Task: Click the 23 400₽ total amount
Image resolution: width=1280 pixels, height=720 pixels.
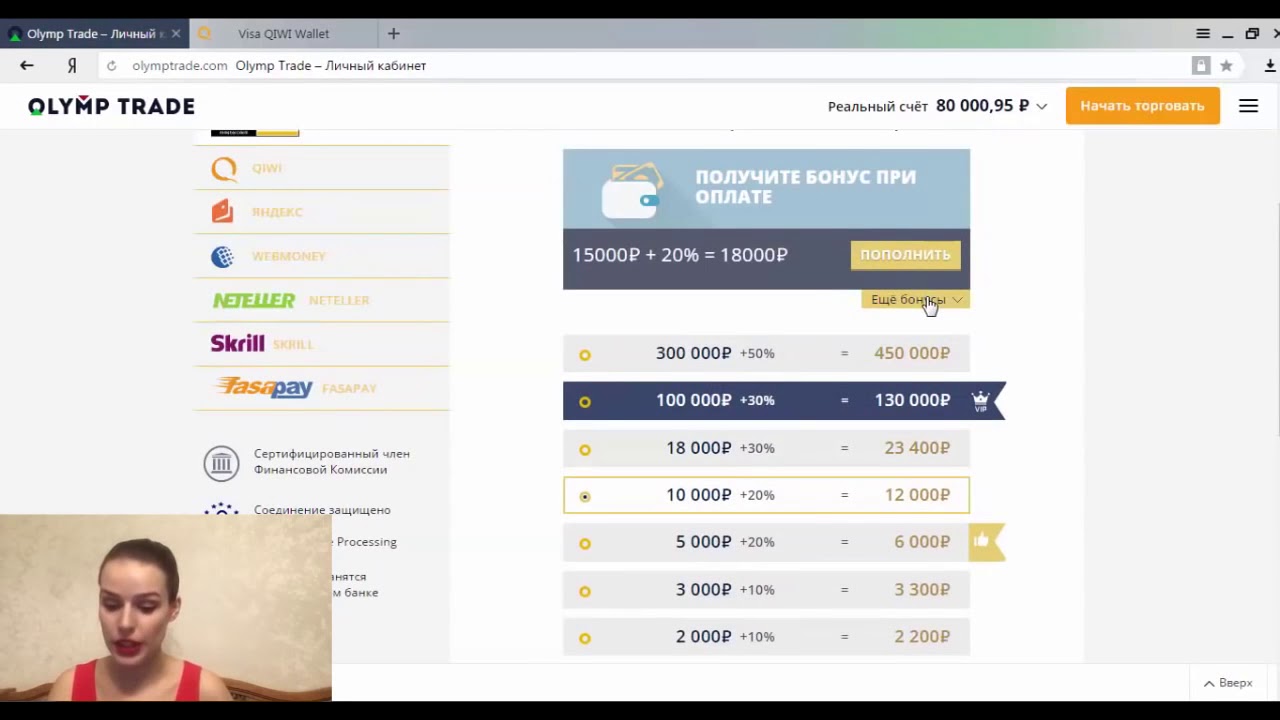Action: pyautogui.click(x=917, y=448)
